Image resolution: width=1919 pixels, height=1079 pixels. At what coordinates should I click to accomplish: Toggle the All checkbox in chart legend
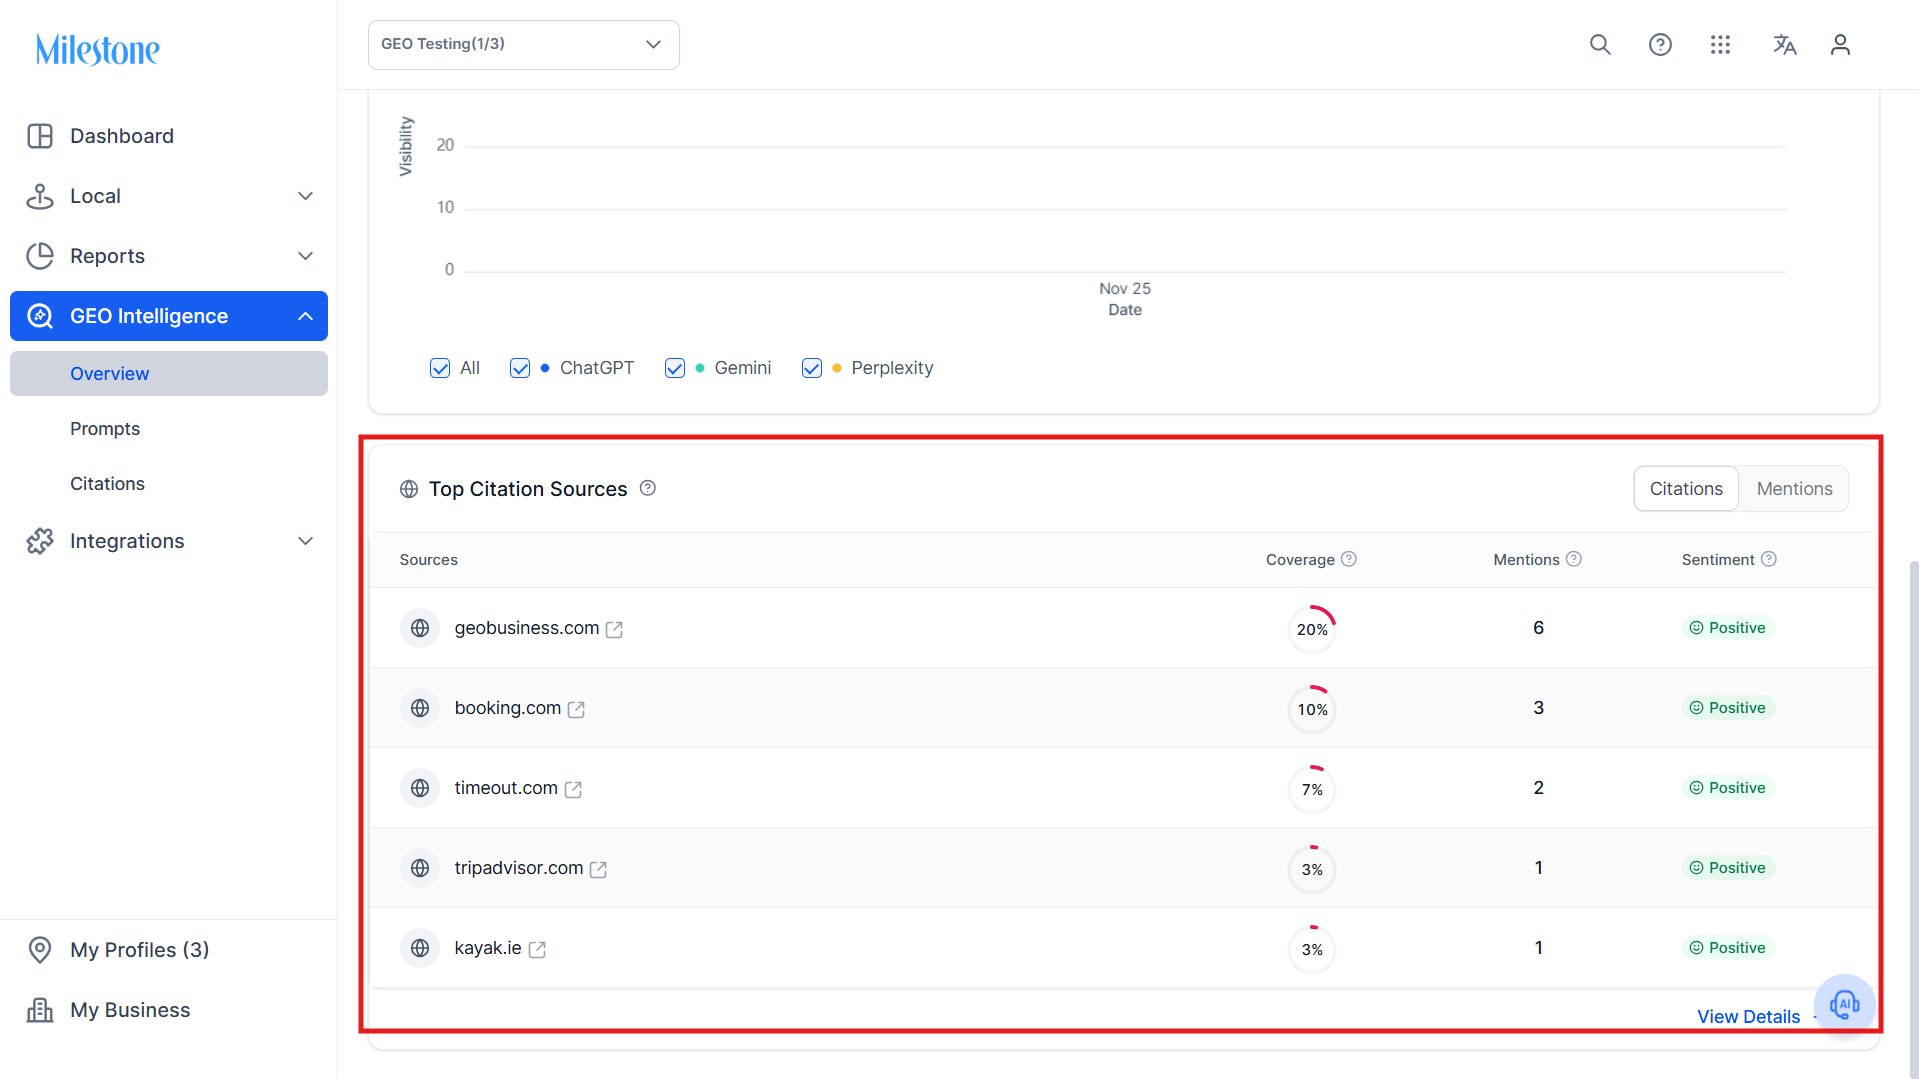click(440, 368)
